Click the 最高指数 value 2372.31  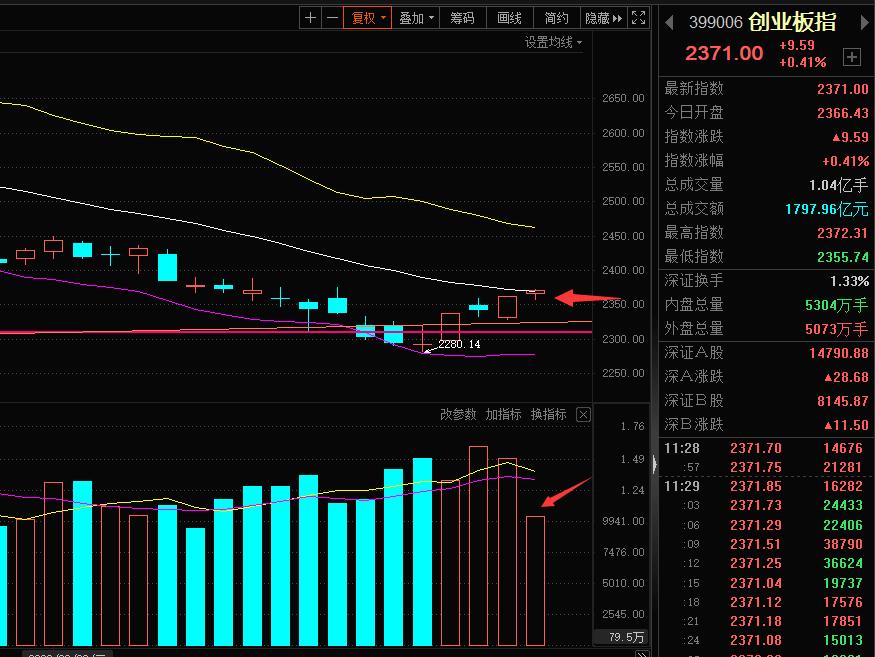[843, 233]
